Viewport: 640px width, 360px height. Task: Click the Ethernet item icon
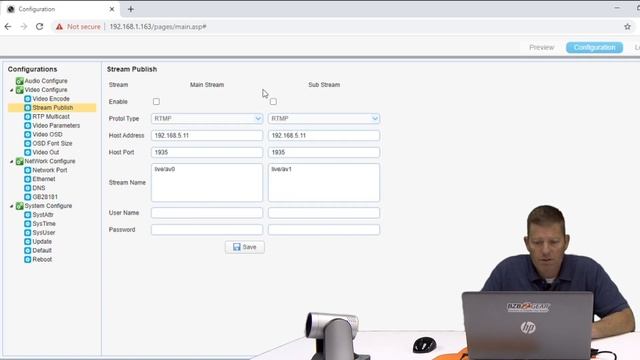(27, 179)
